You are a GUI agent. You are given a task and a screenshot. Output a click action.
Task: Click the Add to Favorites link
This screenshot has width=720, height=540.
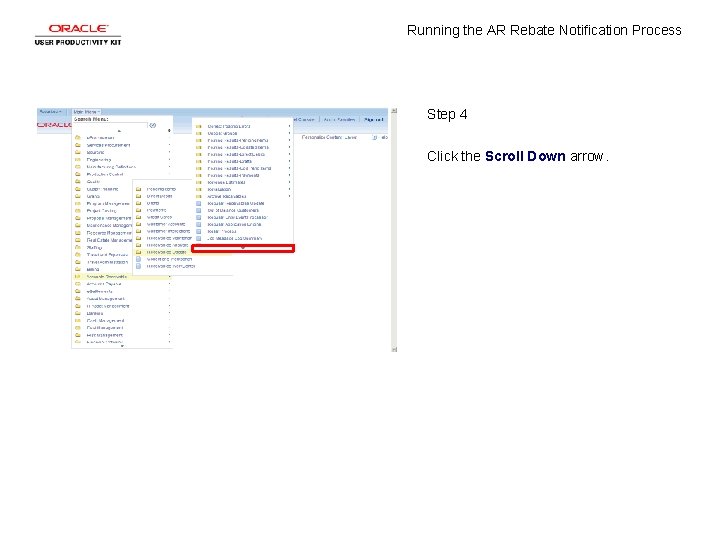(x=339, y=119)
